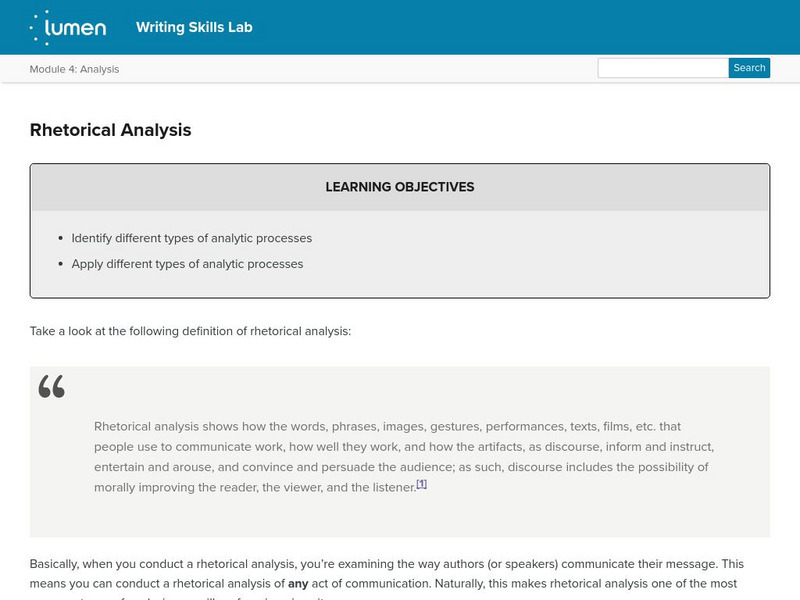
Task: Open the Writing Skills Lab title link
Action: (194, 27)
